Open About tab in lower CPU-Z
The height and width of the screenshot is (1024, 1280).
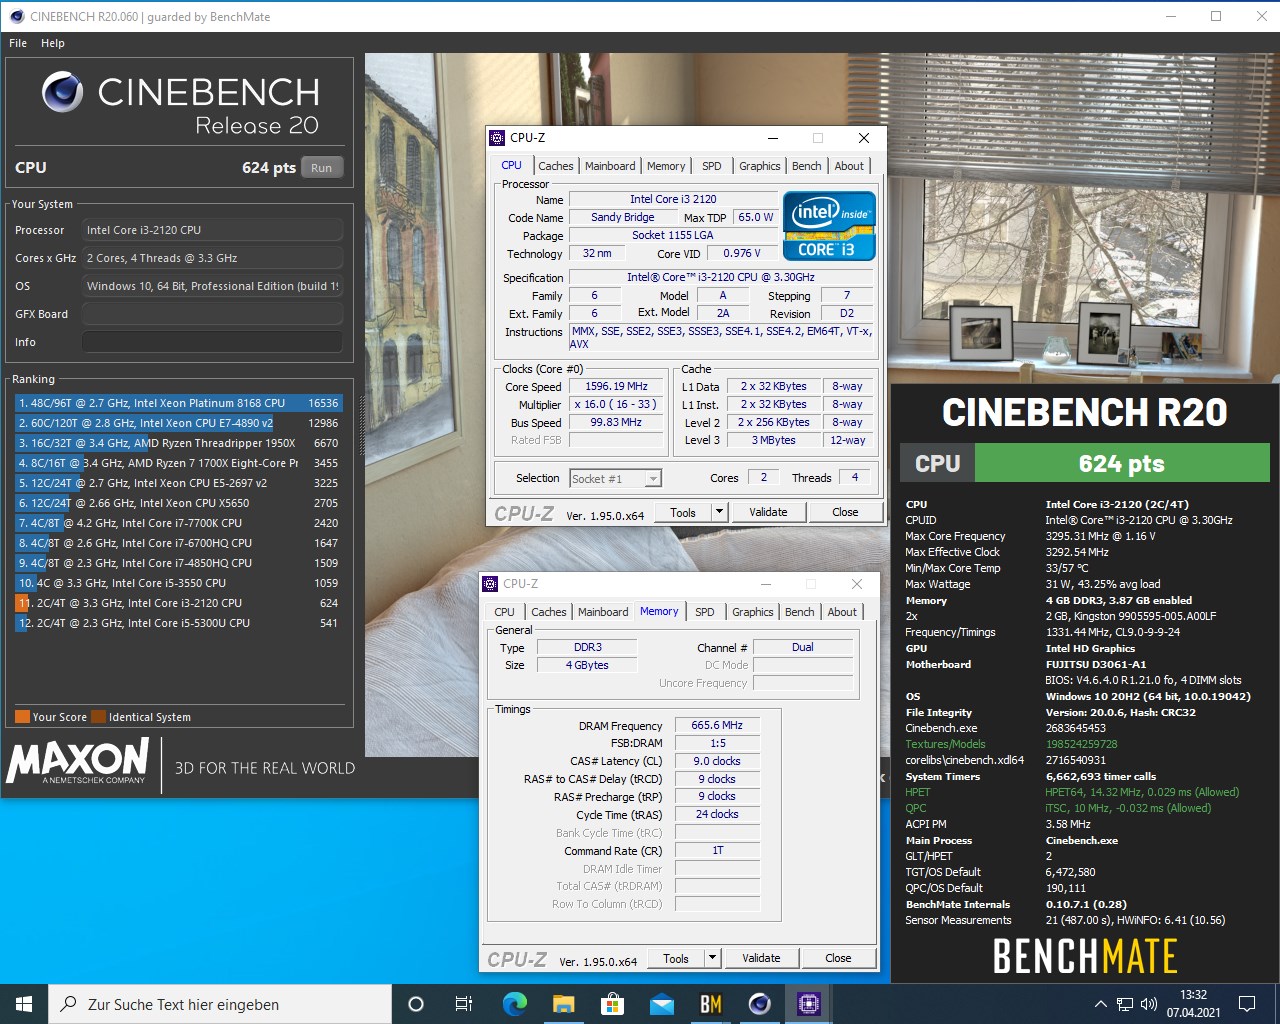(842, 612)
